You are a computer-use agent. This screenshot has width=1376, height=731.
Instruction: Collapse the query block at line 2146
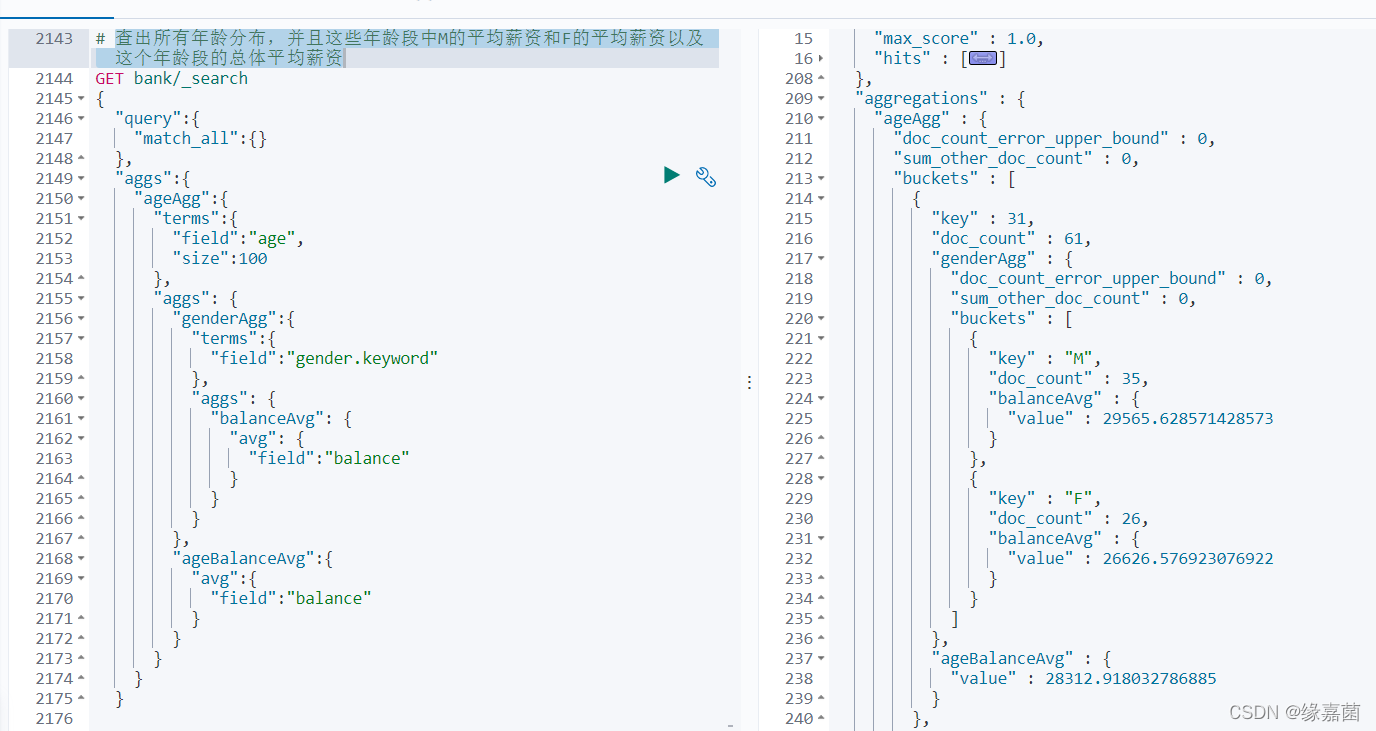click(x=81, y=119)
